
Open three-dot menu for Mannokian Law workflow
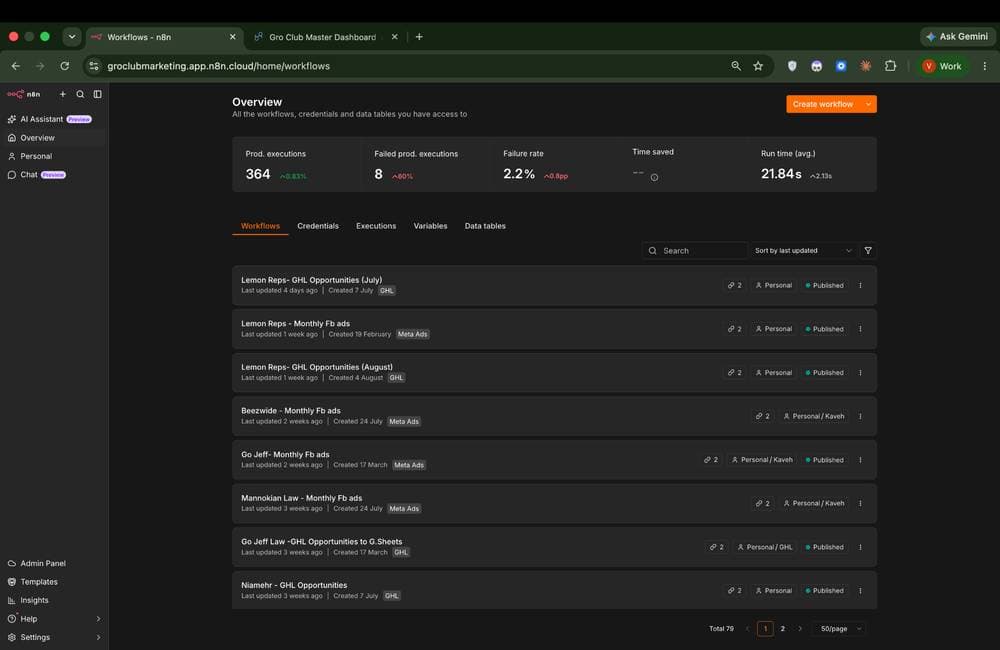point(860,503)
